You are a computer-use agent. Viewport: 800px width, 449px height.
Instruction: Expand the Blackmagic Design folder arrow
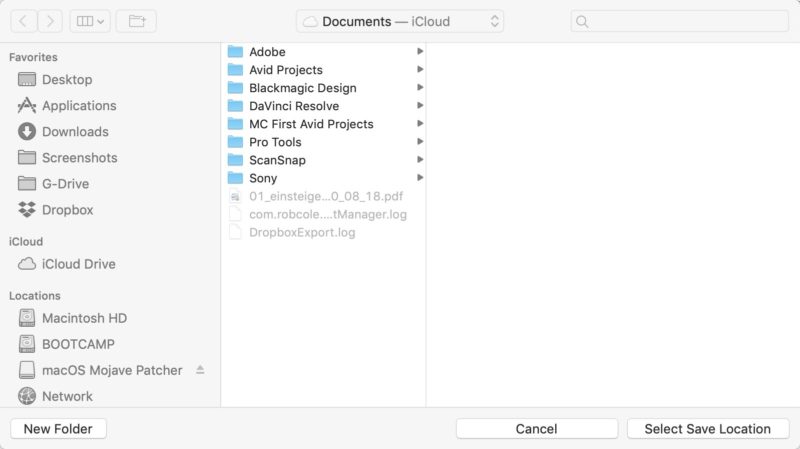(420, 87)
